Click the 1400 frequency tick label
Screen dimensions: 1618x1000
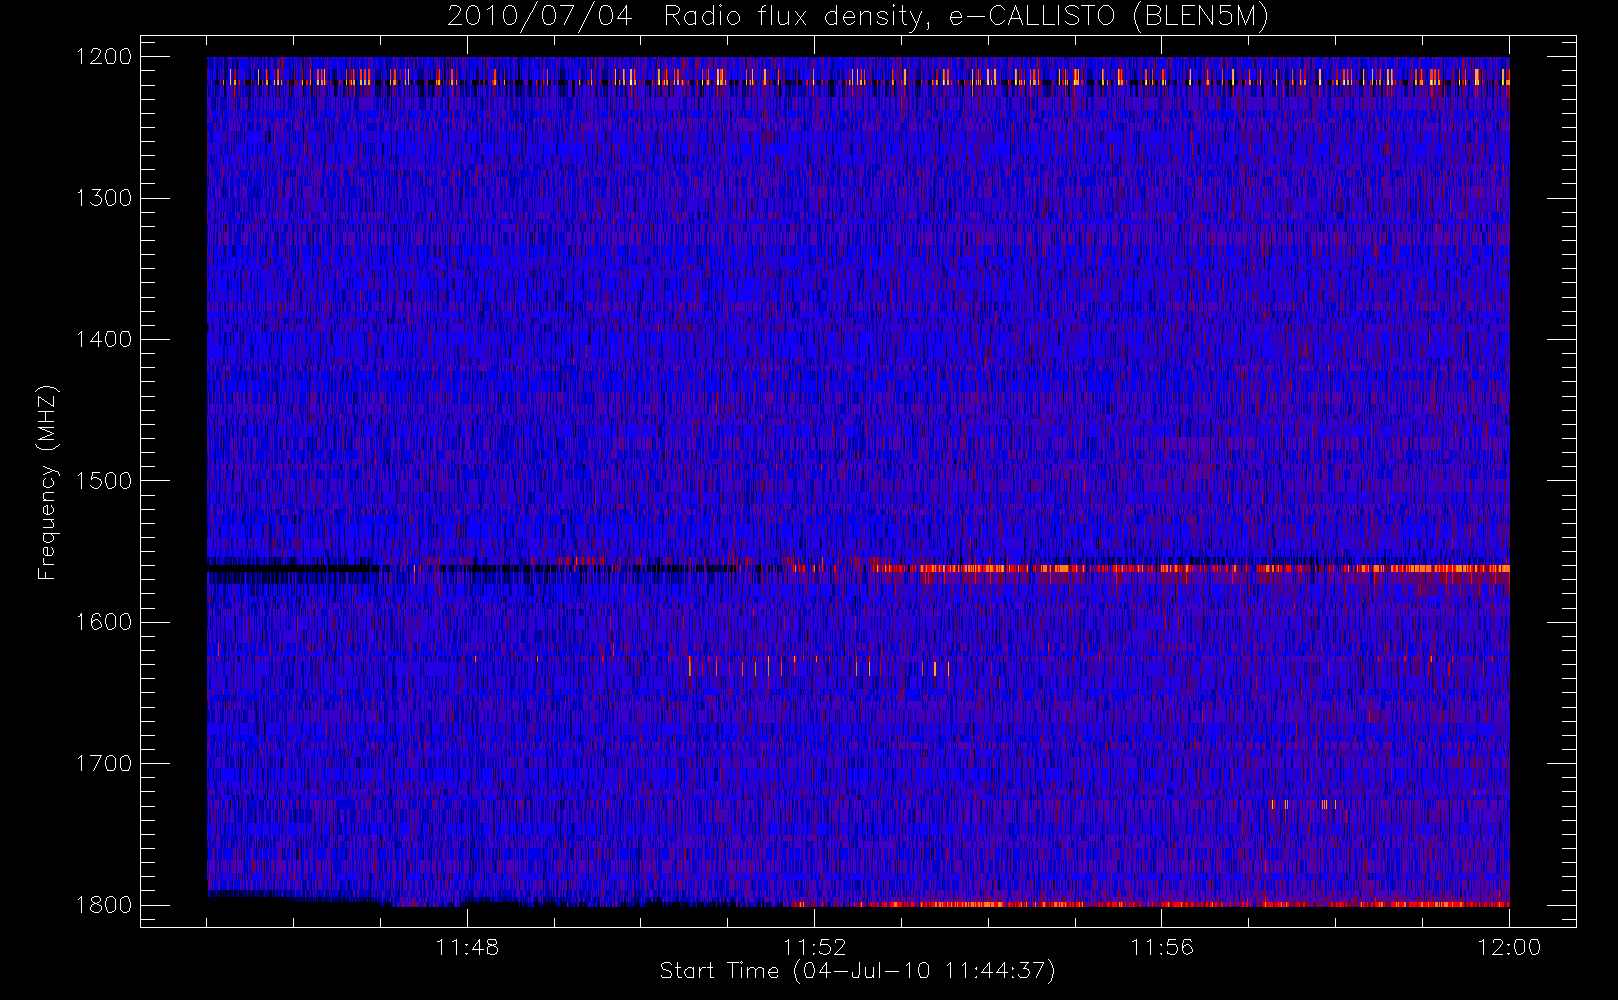click(x=104, y=340)
